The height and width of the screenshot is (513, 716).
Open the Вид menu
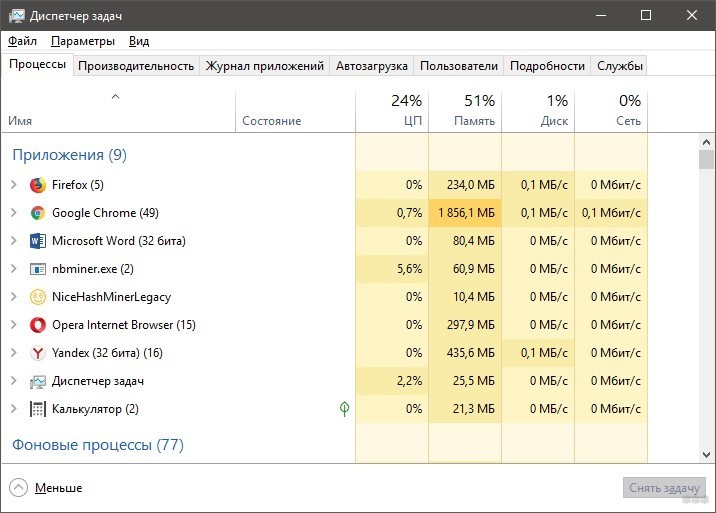click(139, 41)
